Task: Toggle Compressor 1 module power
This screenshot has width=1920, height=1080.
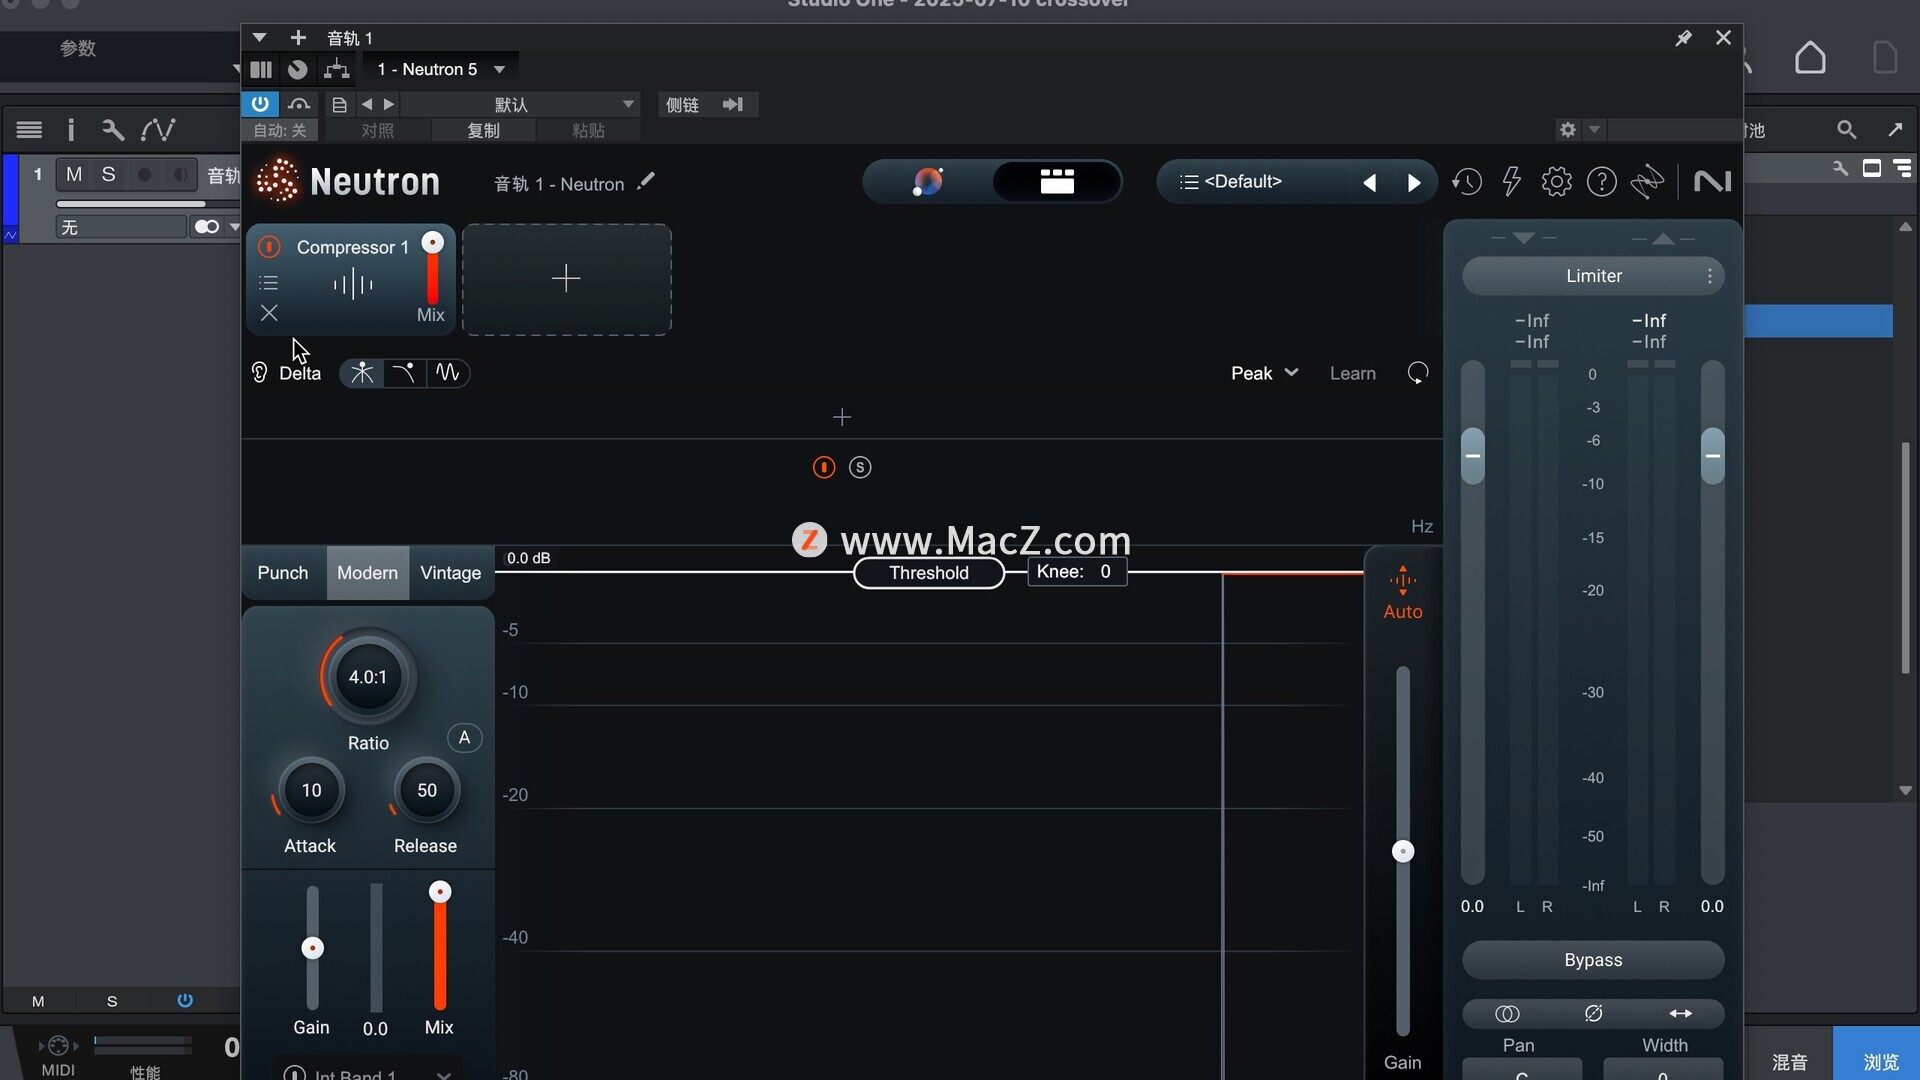Action: (269, 246)
